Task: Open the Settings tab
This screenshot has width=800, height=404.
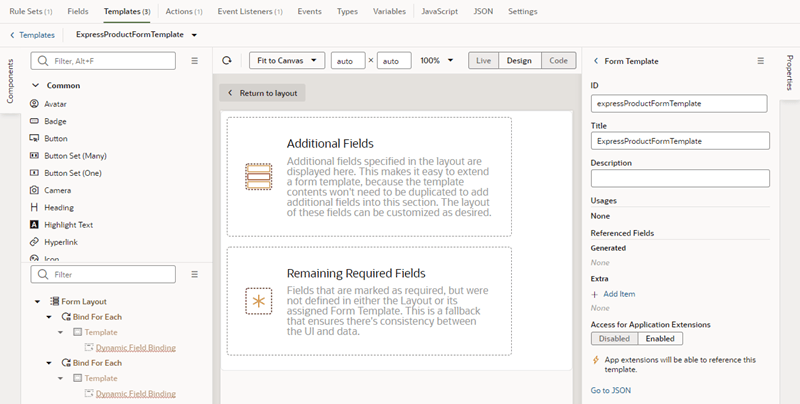Action: (x=522, y=11)
